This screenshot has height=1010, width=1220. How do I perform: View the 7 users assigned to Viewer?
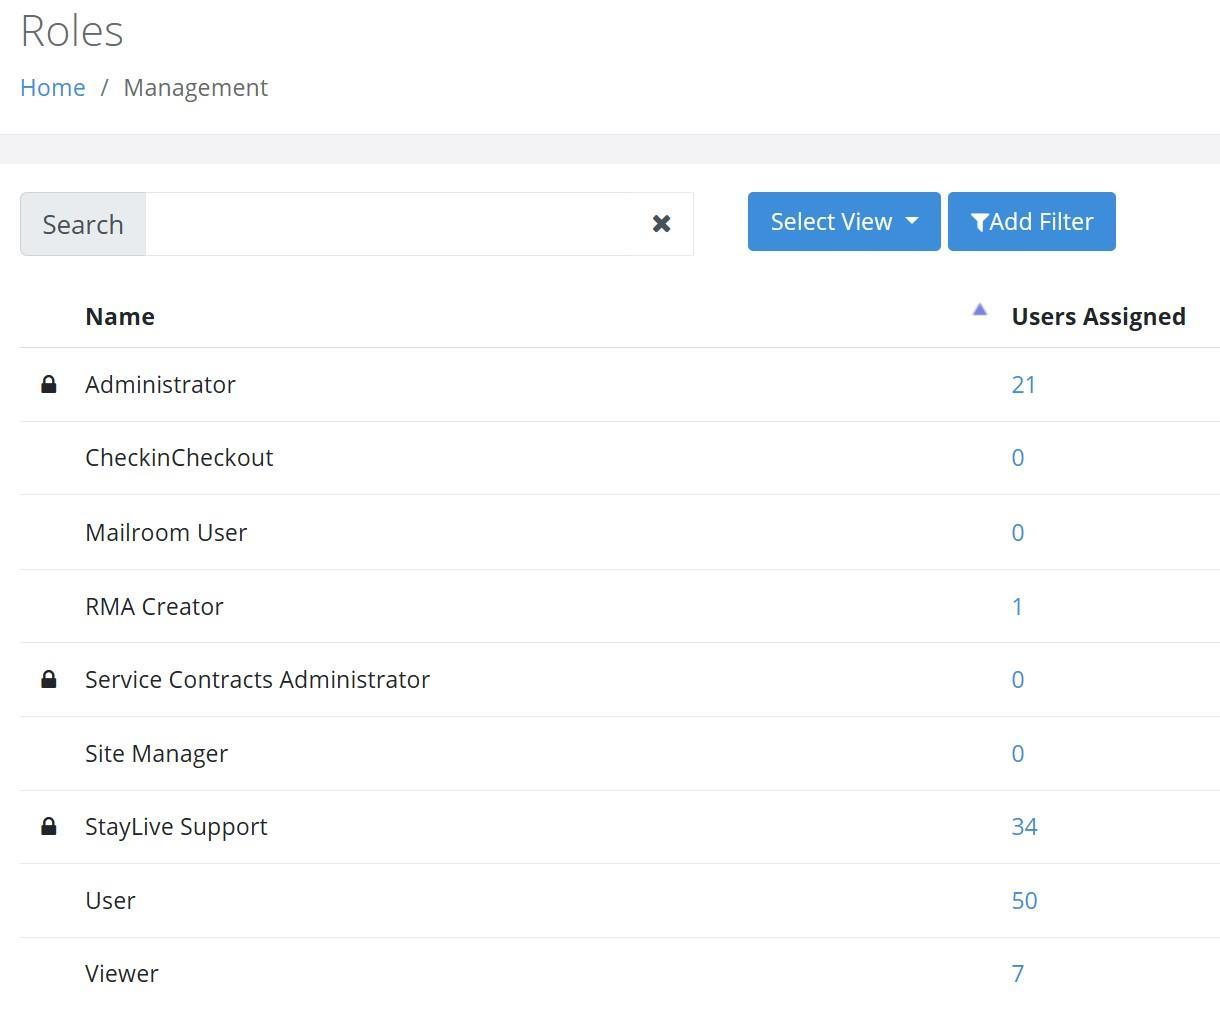click(1018, 973)
